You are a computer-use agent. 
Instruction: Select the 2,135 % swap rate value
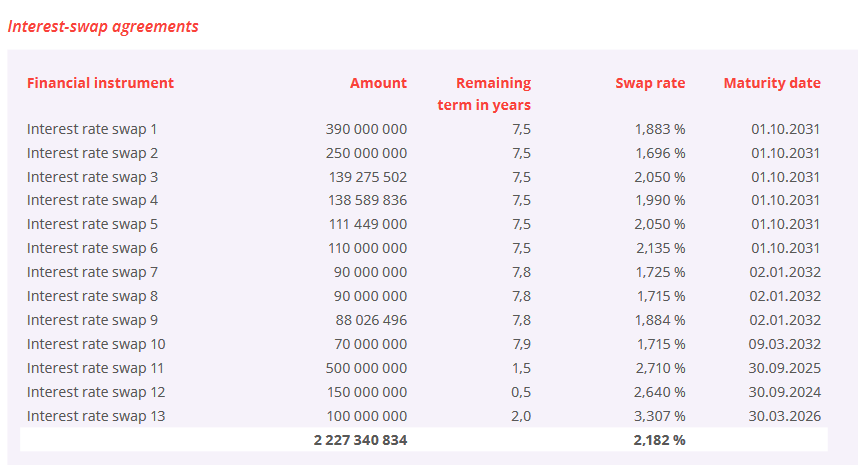click(661, 249)
